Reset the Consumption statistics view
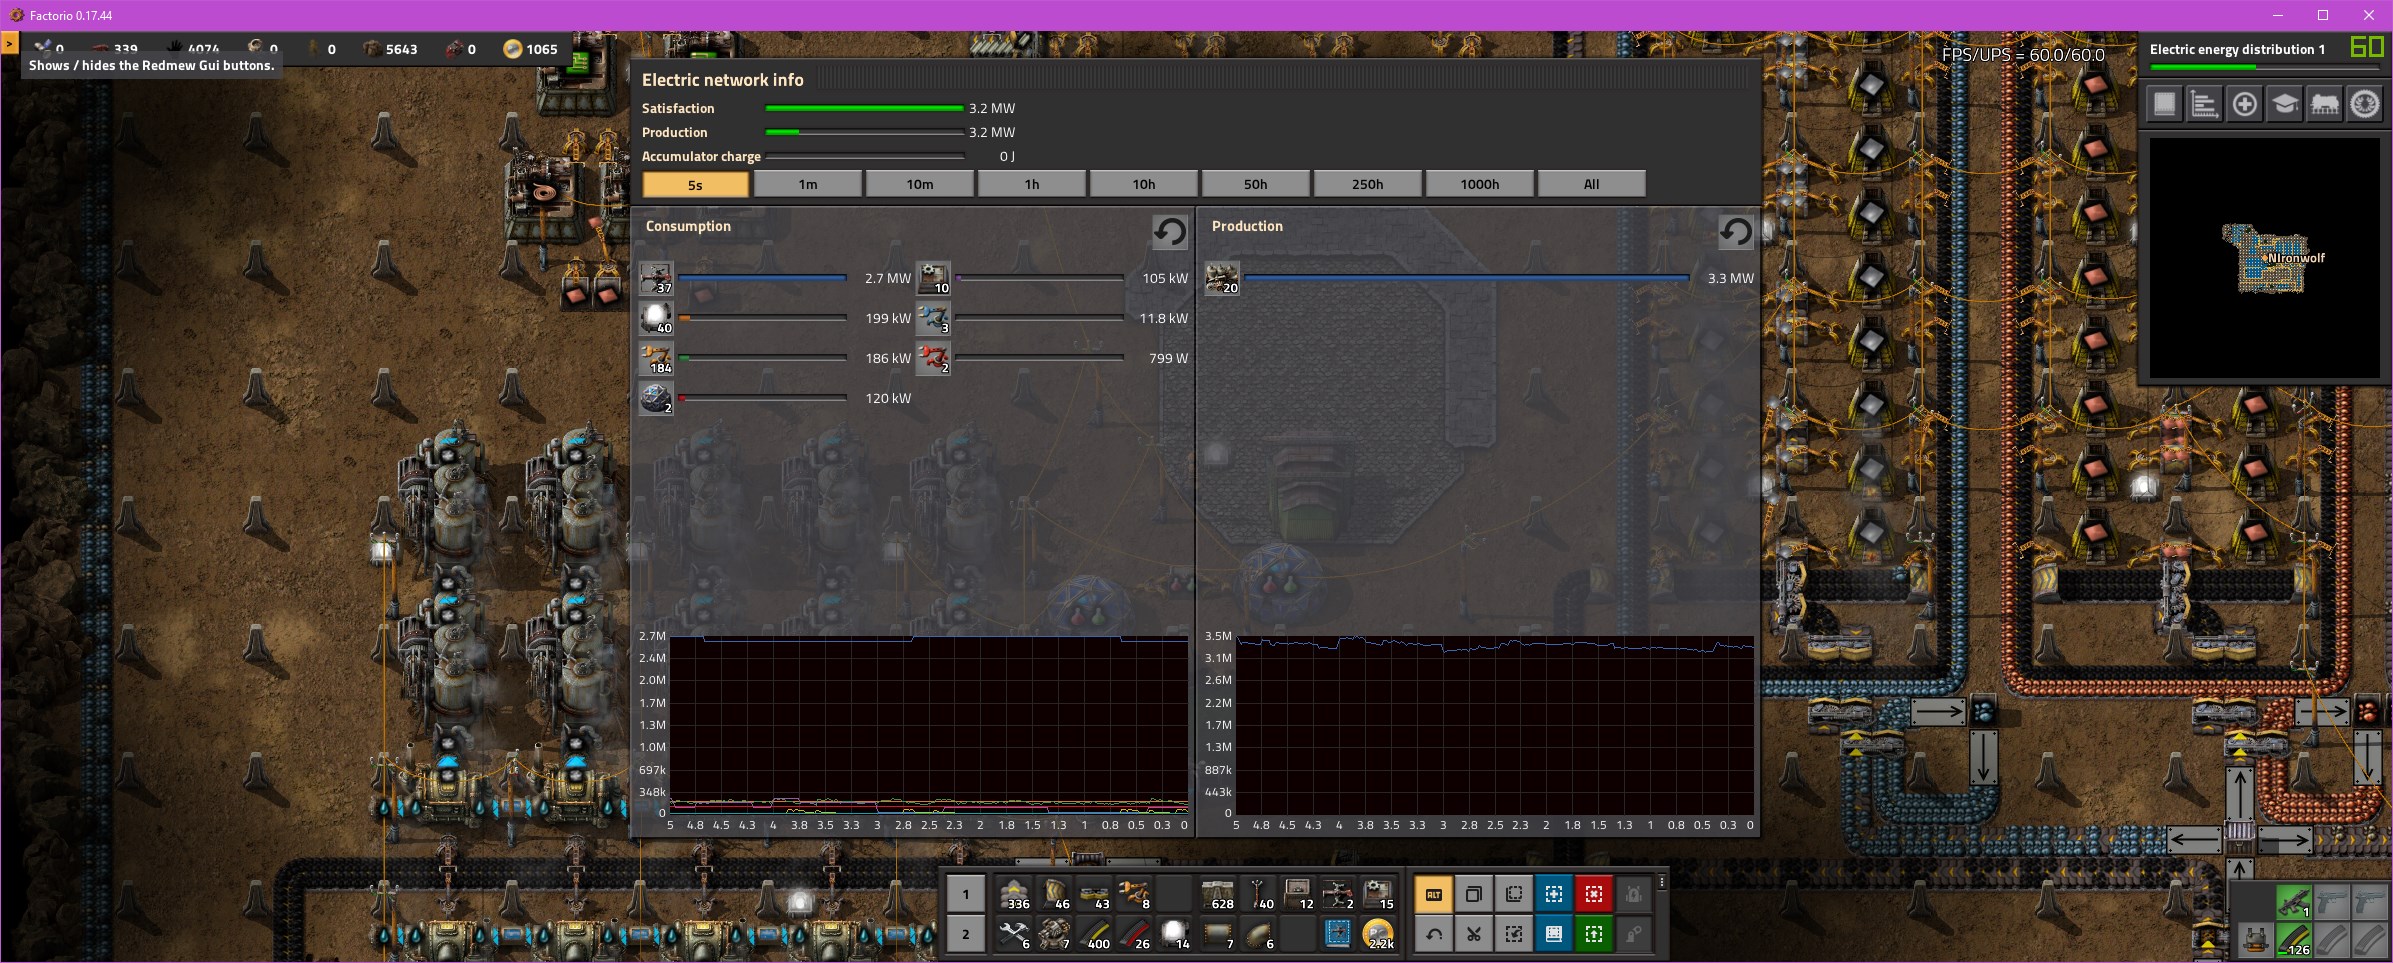This screenshot has width=2393, height=963. coord(1169,232)
